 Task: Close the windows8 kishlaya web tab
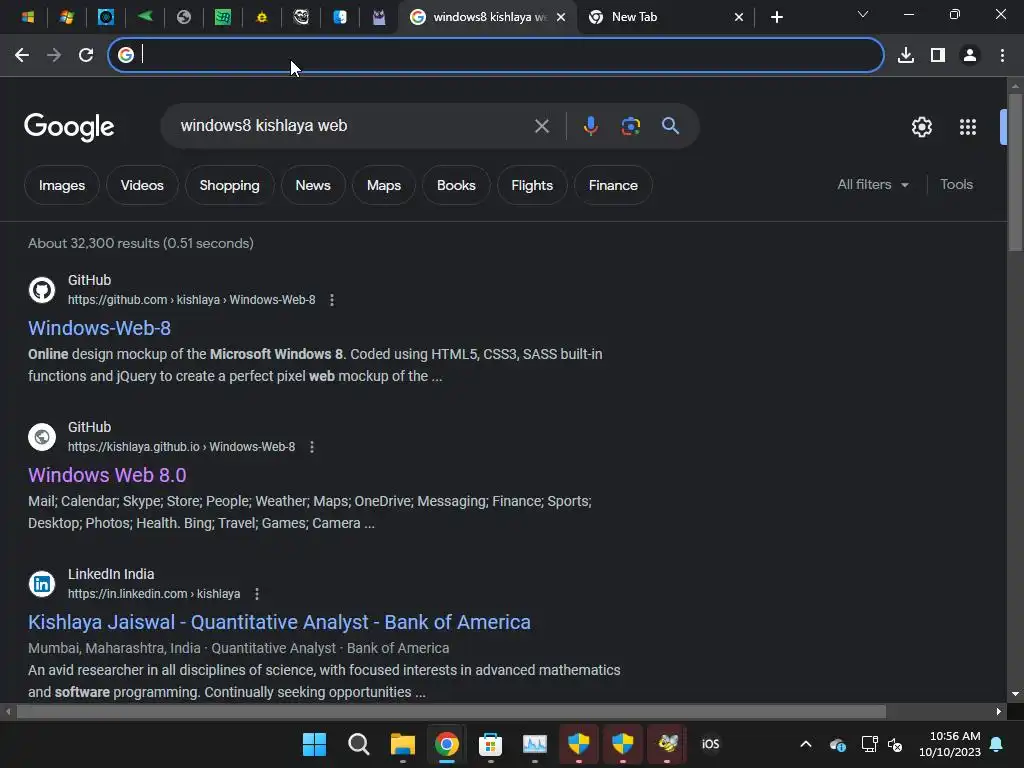coord(561,17)
